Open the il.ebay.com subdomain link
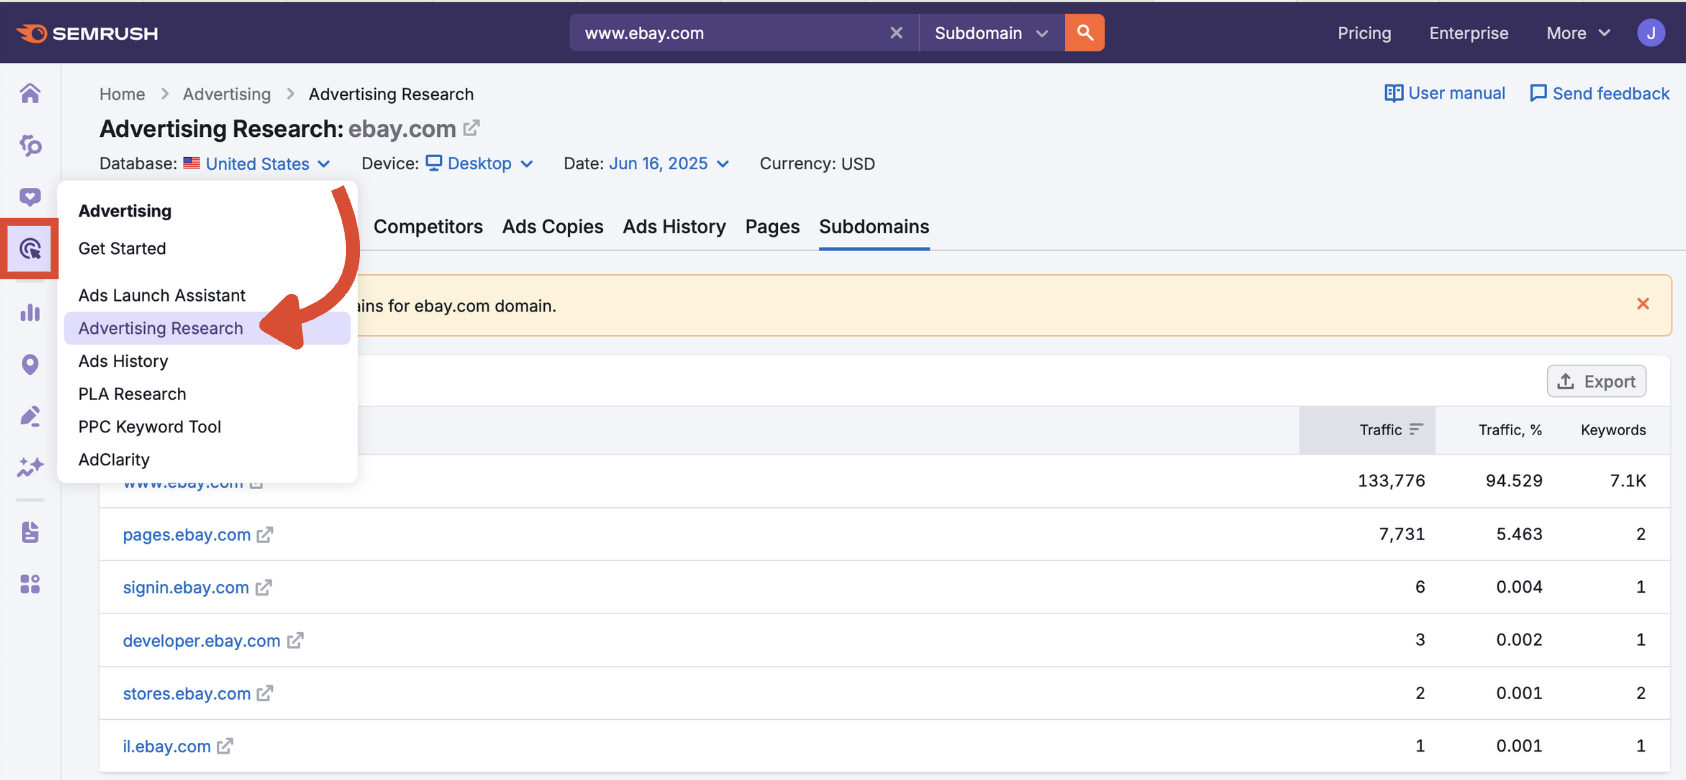1686x780 pixels. click(167, 747)
